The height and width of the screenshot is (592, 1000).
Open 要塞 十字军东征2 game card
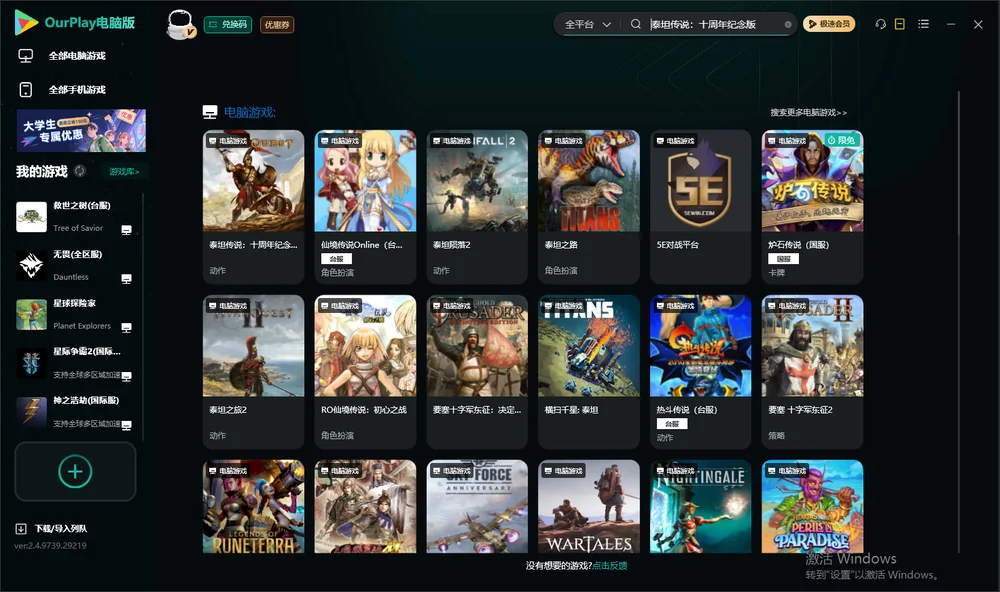pyautogui.click(x=812, y=371)
